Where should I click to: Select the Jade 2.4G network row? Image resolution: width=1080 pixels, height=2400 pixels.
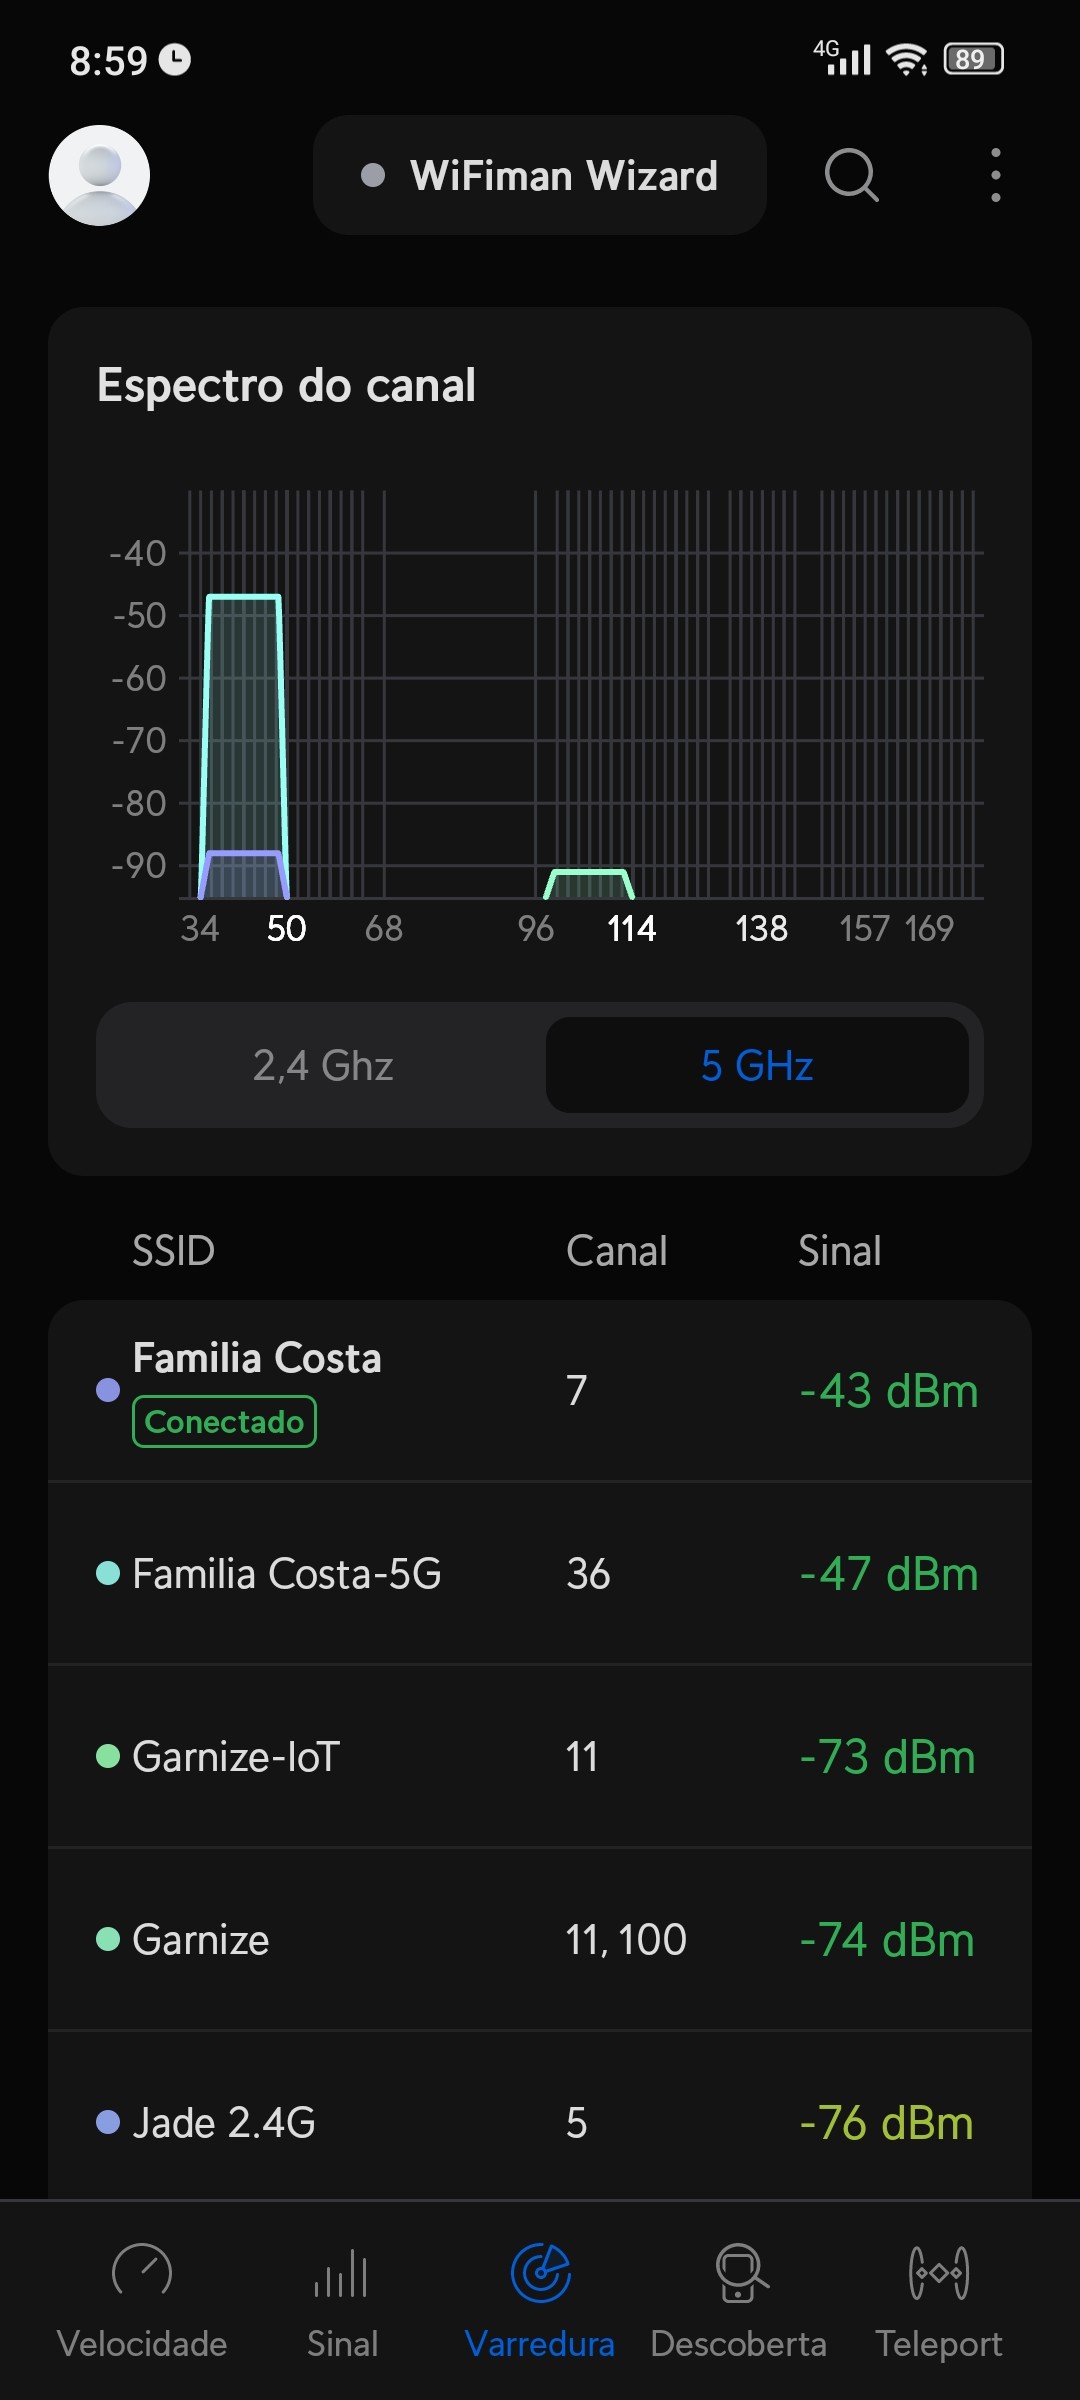tap(540, 2122)
